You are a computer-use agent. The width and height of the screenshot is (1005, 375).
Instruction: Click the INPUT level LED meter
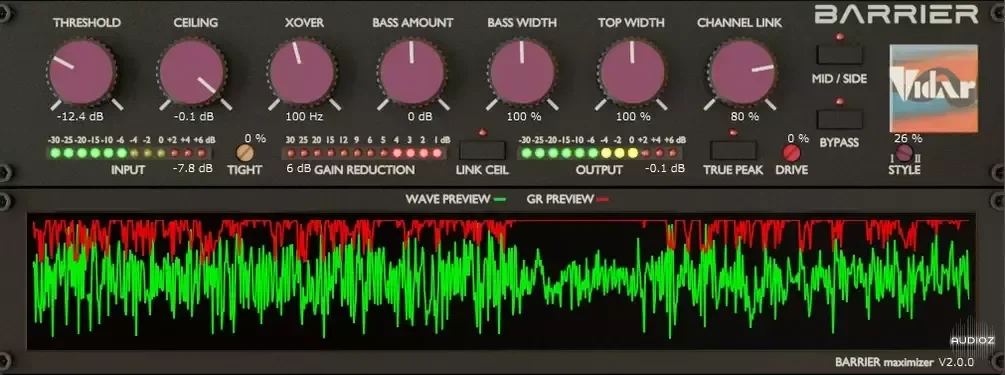pos(129,153)
